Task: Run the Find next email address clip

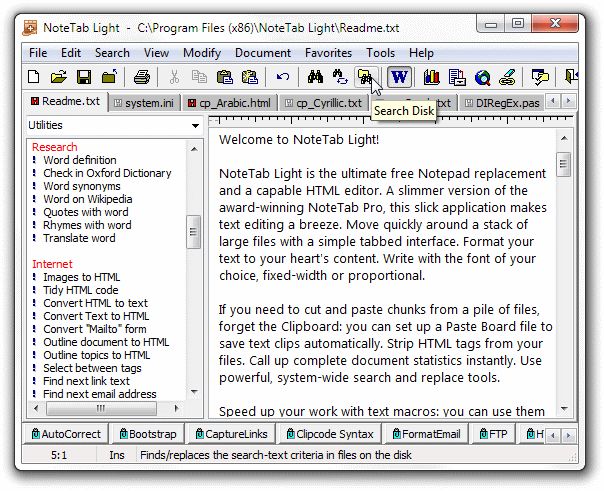Action: pos(99,394)
